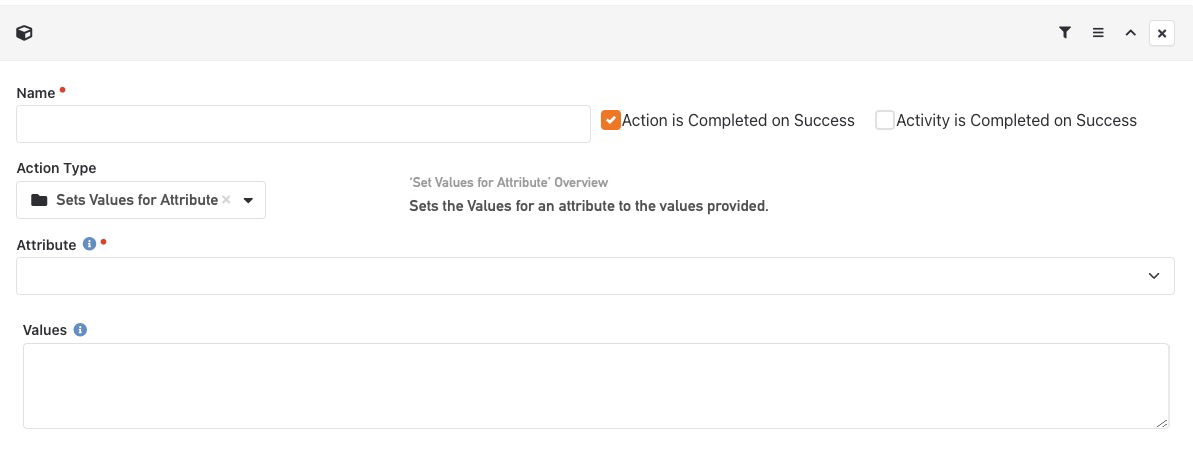
Task: Click the Activity is Completed on Success label
Action: tap(1016, 120)
